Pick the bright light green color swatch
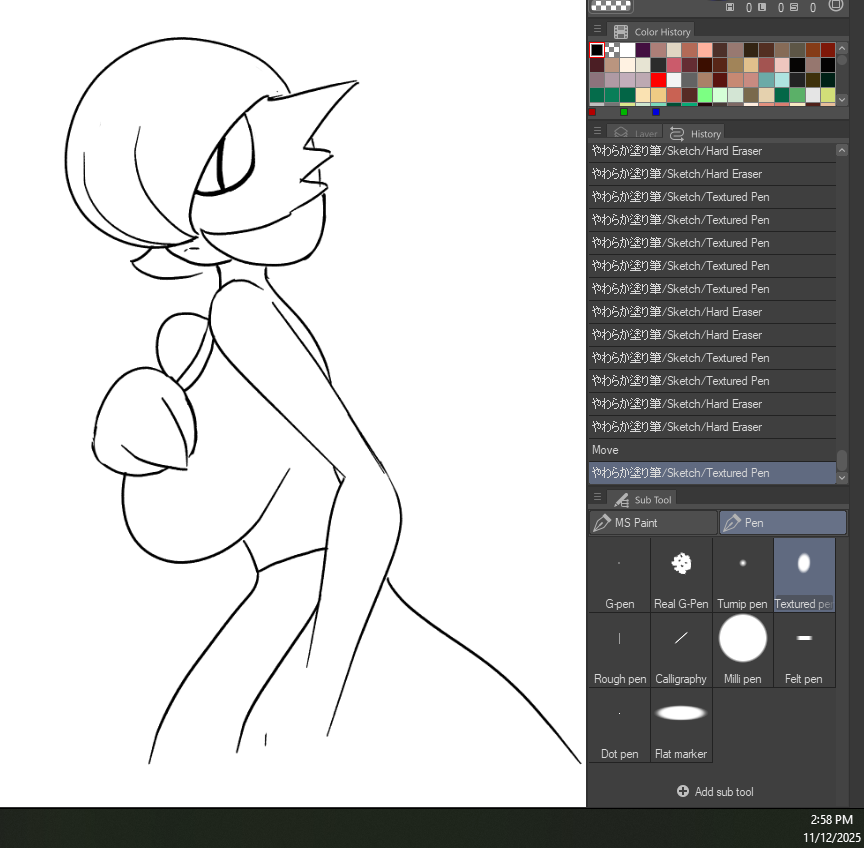This screenshot has width=864, height=848. (x=705, y=95)
